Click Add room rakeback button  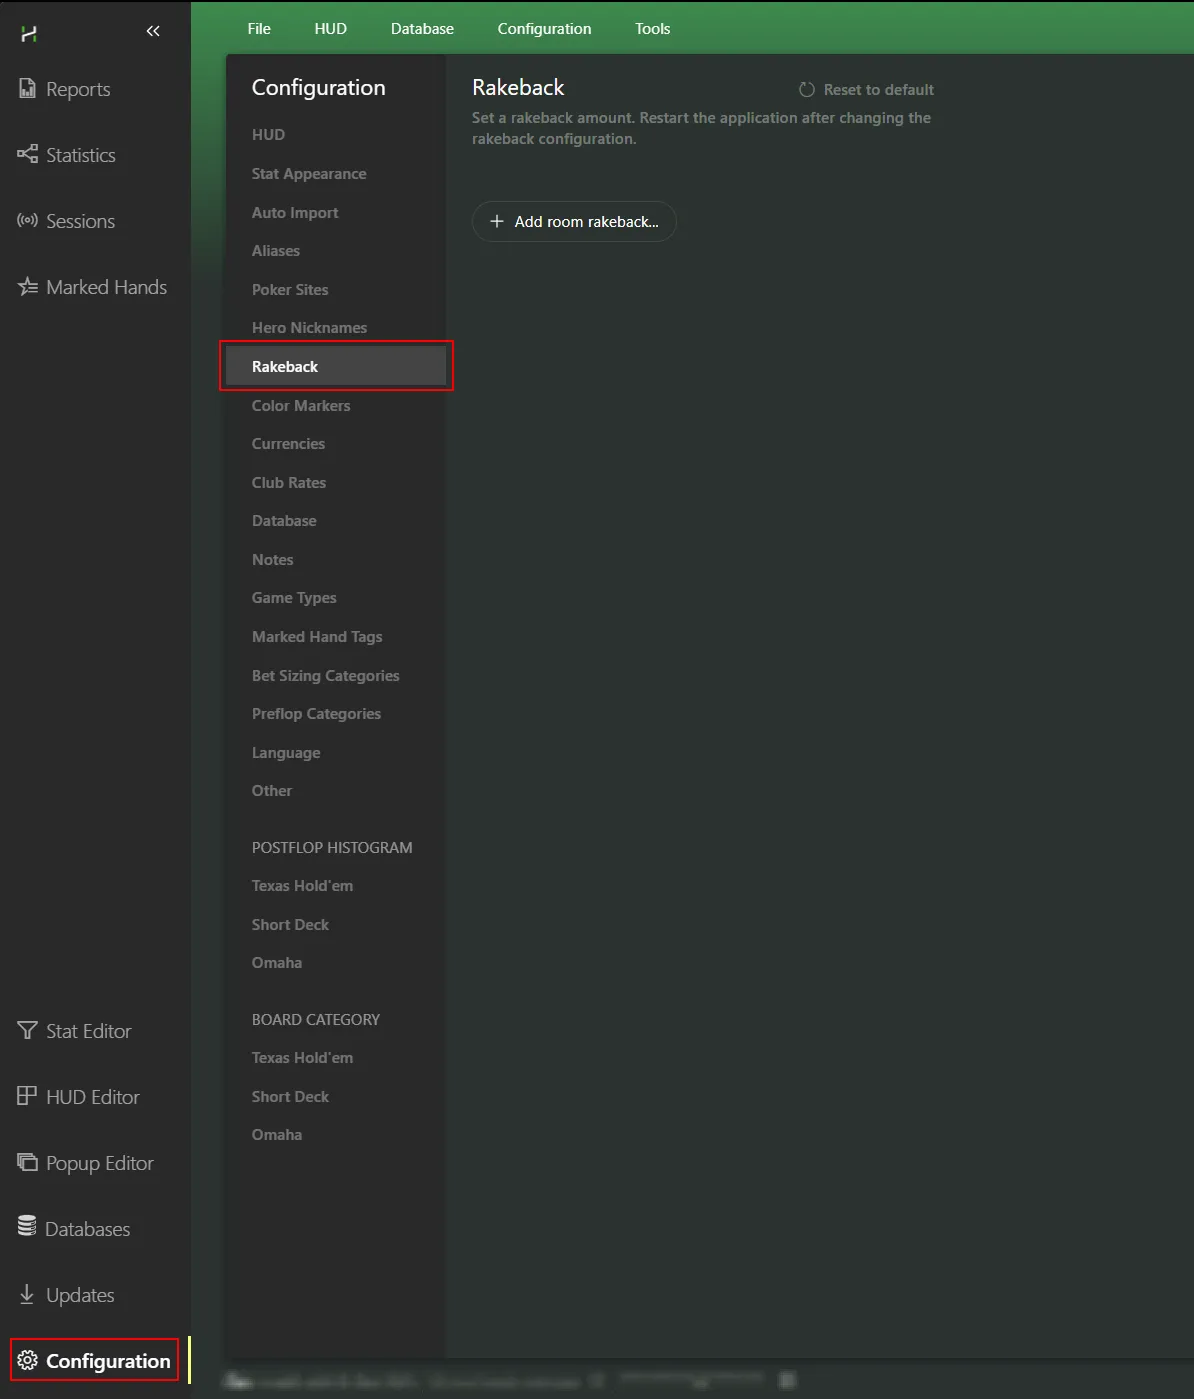[574, 222]
